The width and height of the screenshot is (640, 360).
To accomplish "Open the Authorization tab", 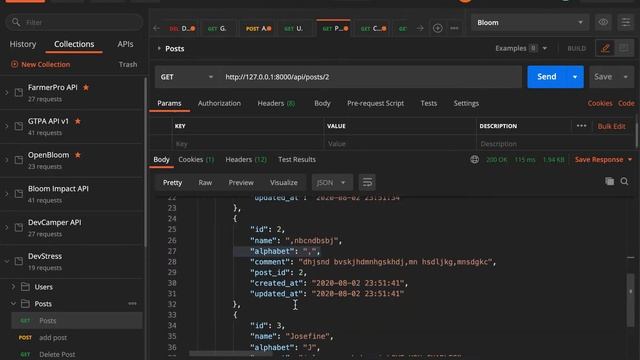I will (x=219, y=103).
